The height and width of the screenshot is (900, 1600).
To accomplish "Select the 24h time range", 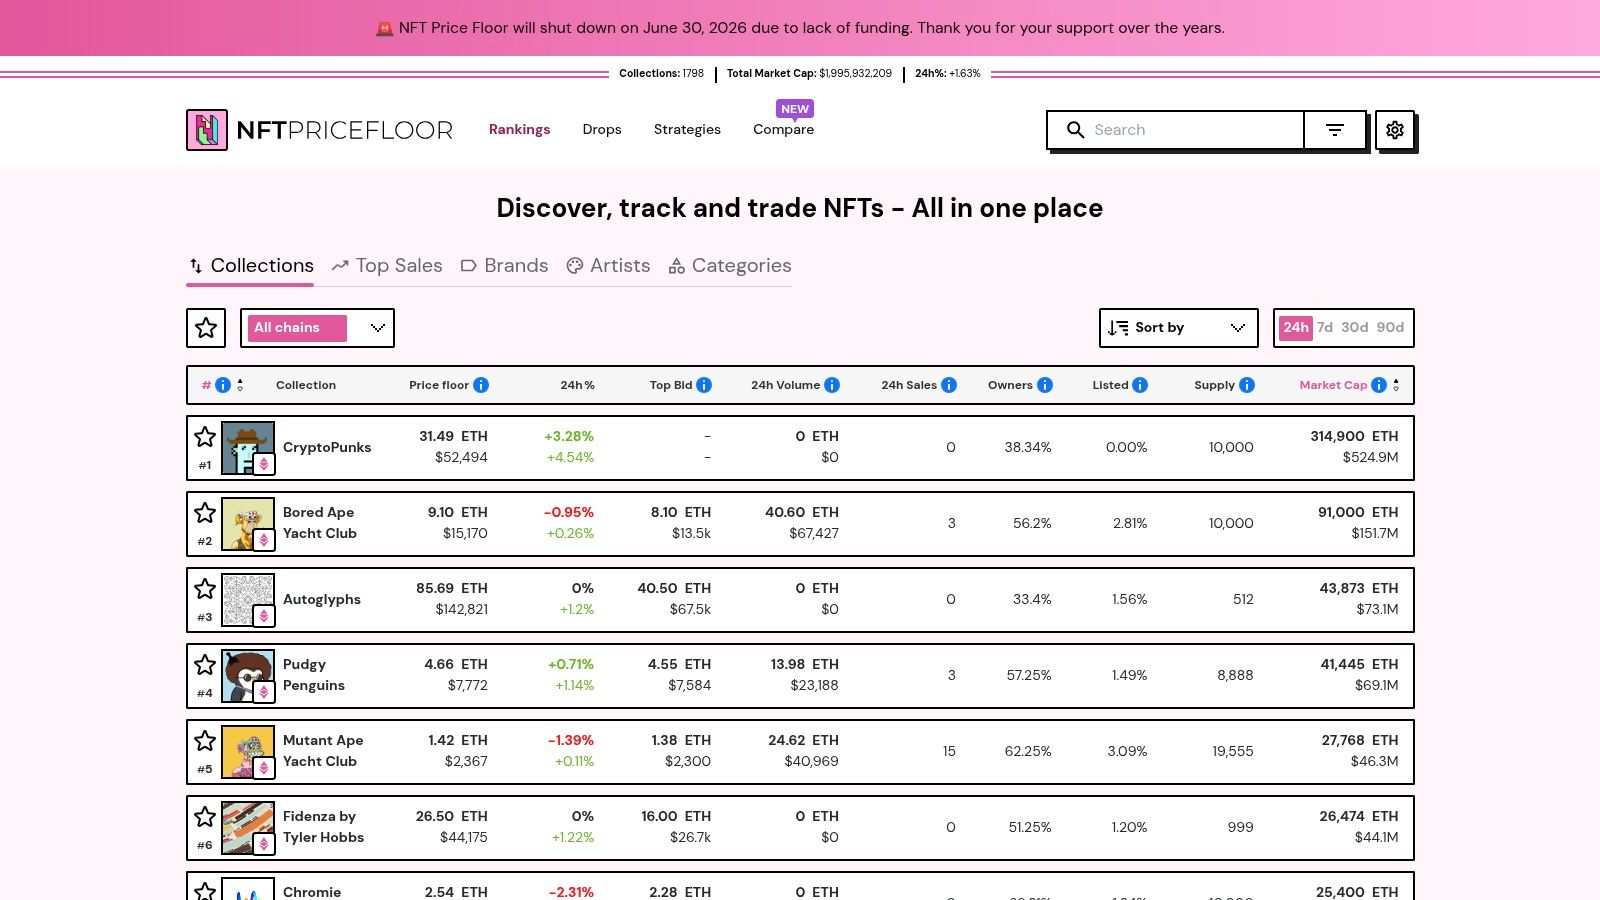I will 1296,328.
